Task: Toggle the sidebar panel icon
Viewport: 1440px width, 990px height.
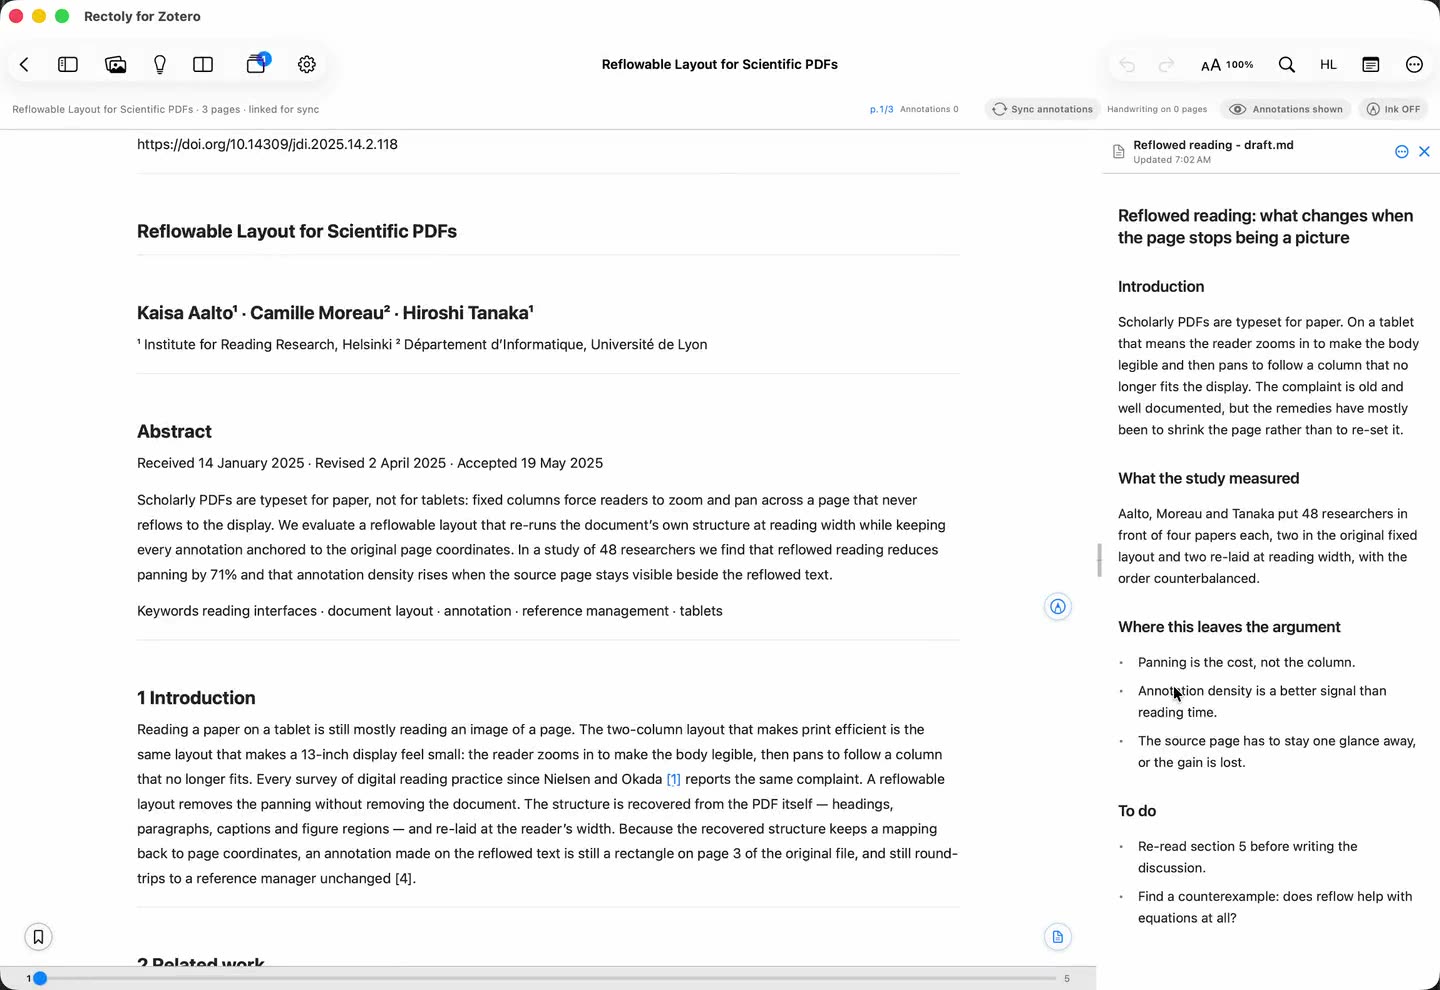Action: tap(68, 64)
